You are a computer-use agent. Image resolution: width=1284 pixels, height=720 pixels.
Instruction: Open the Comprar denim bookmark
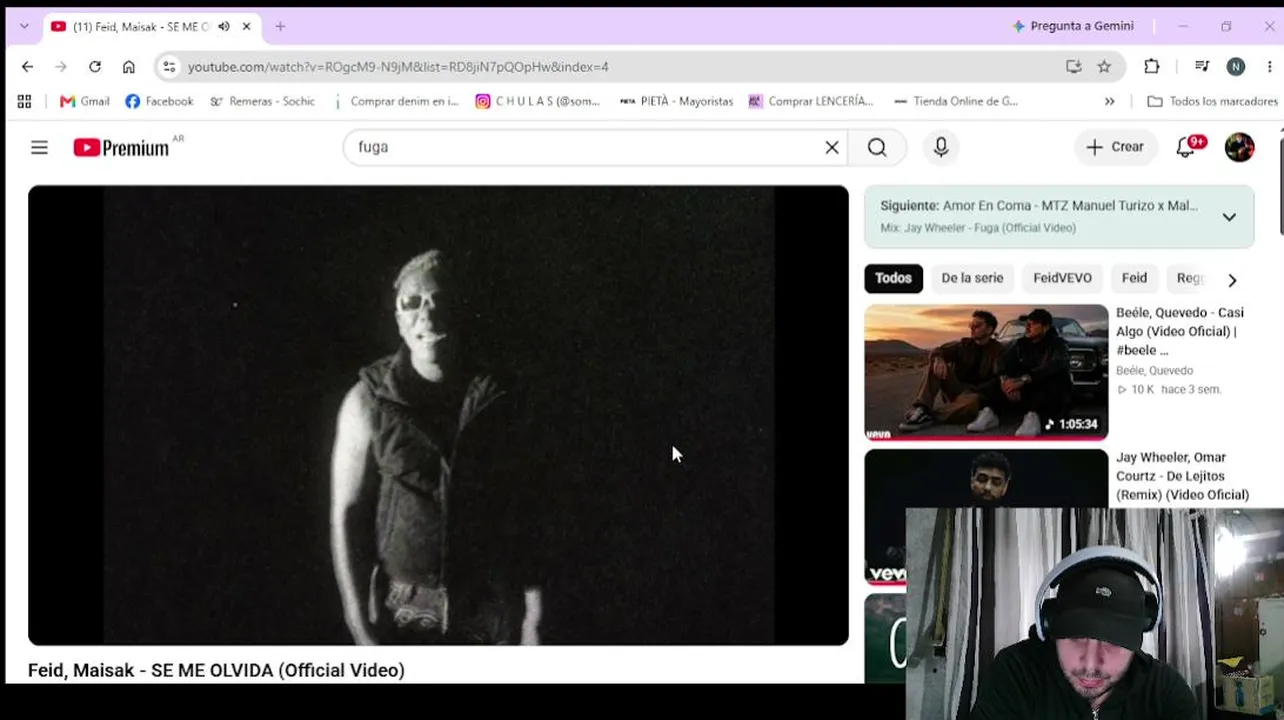click(x=395, y=101)
